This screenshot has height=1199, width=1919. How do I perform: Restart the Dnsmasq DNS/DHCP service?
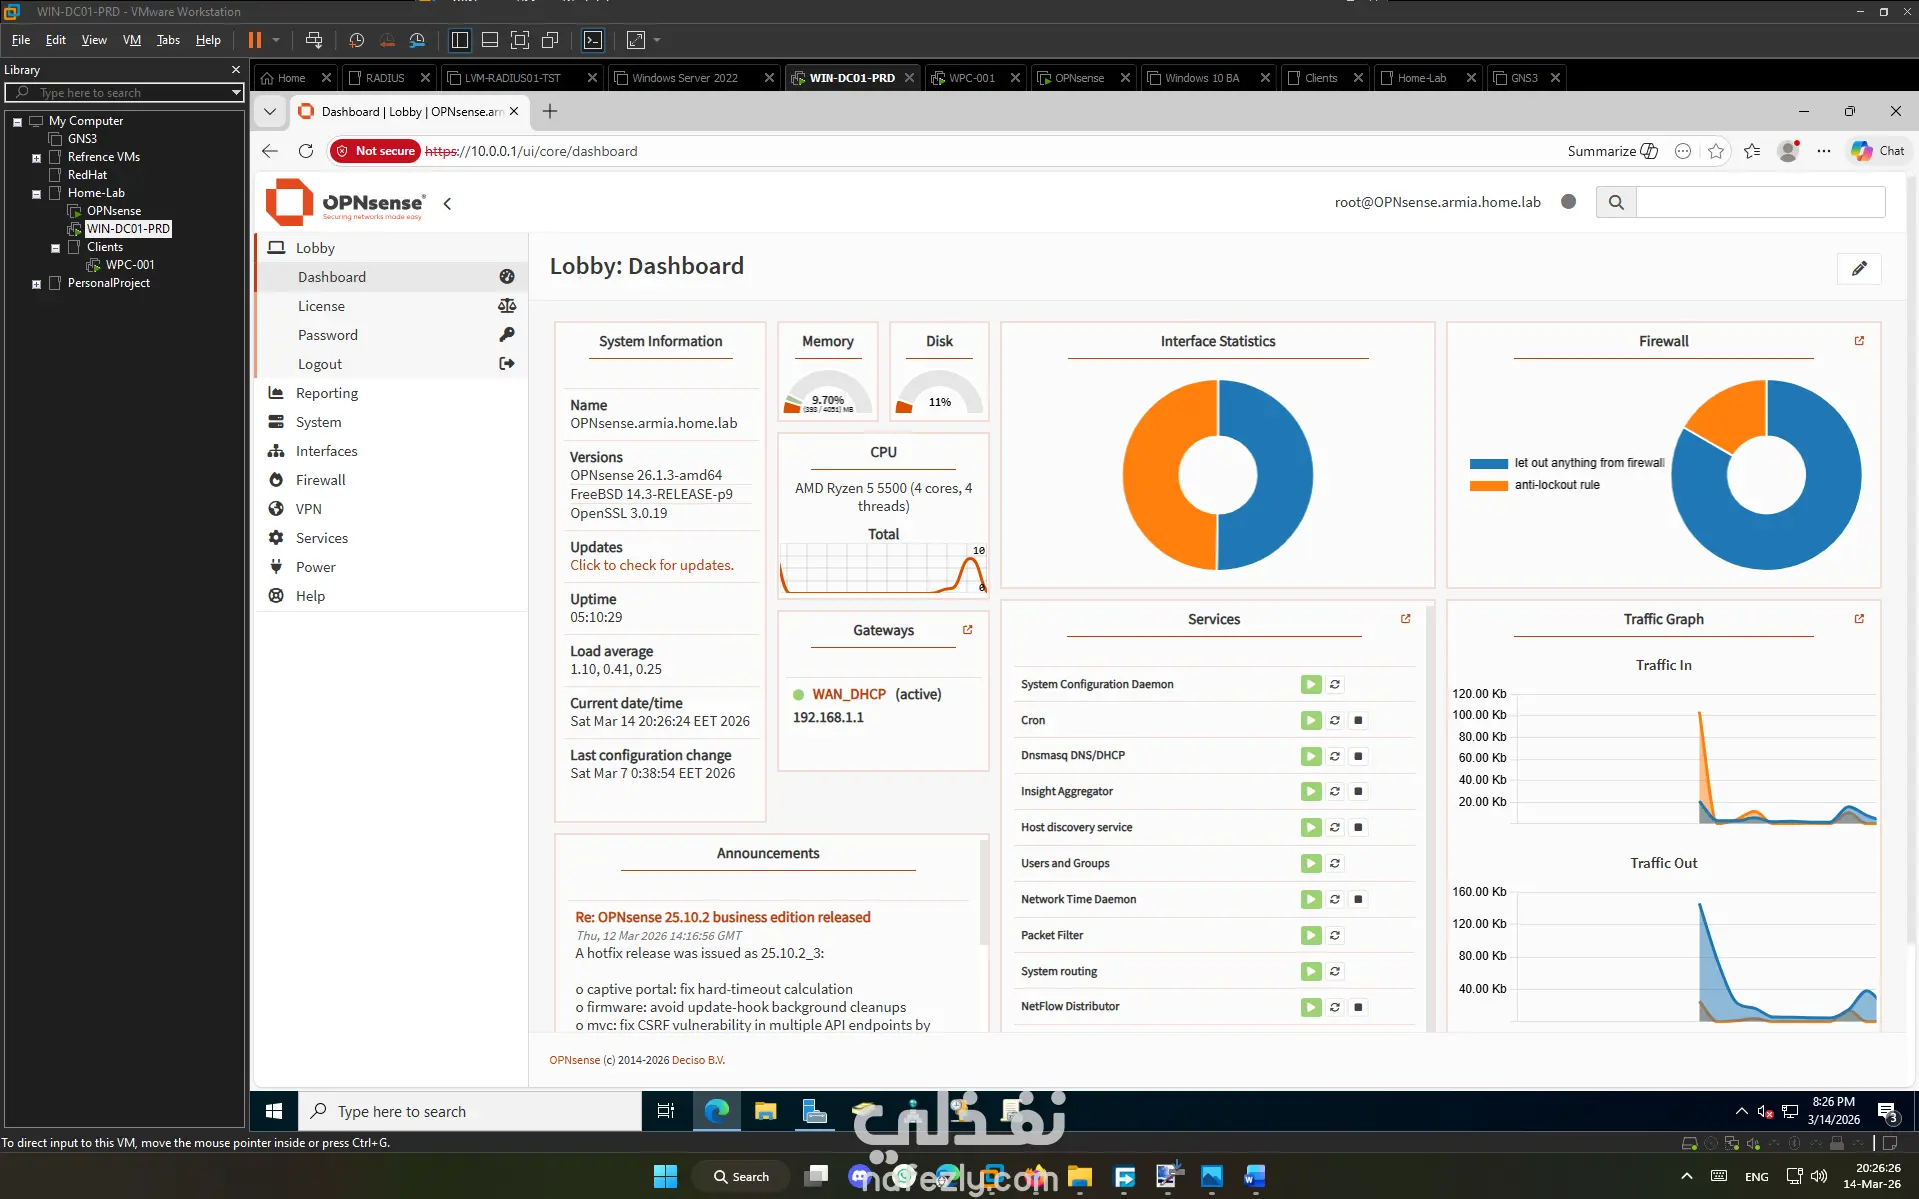(x=1334, y=756)
